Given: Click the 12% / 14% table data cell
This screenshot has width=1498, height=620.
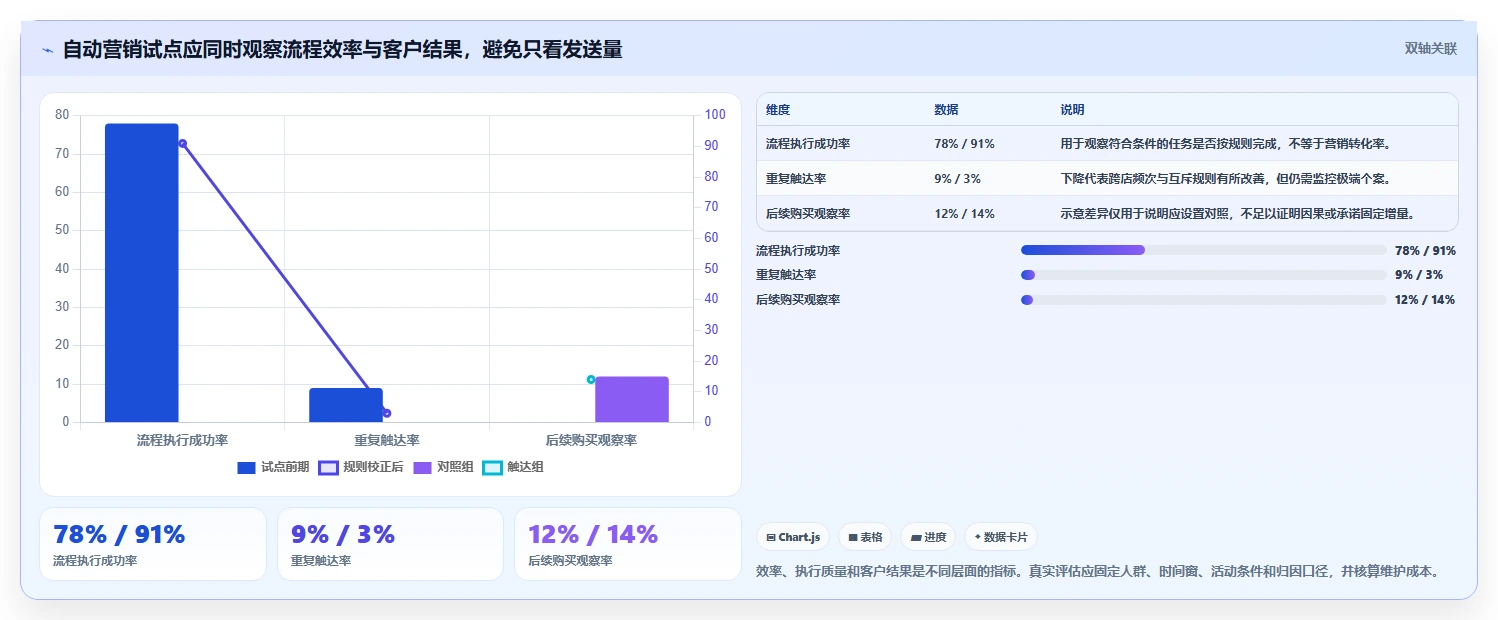Looking at the screenshot, I should (x=964, y=214).
